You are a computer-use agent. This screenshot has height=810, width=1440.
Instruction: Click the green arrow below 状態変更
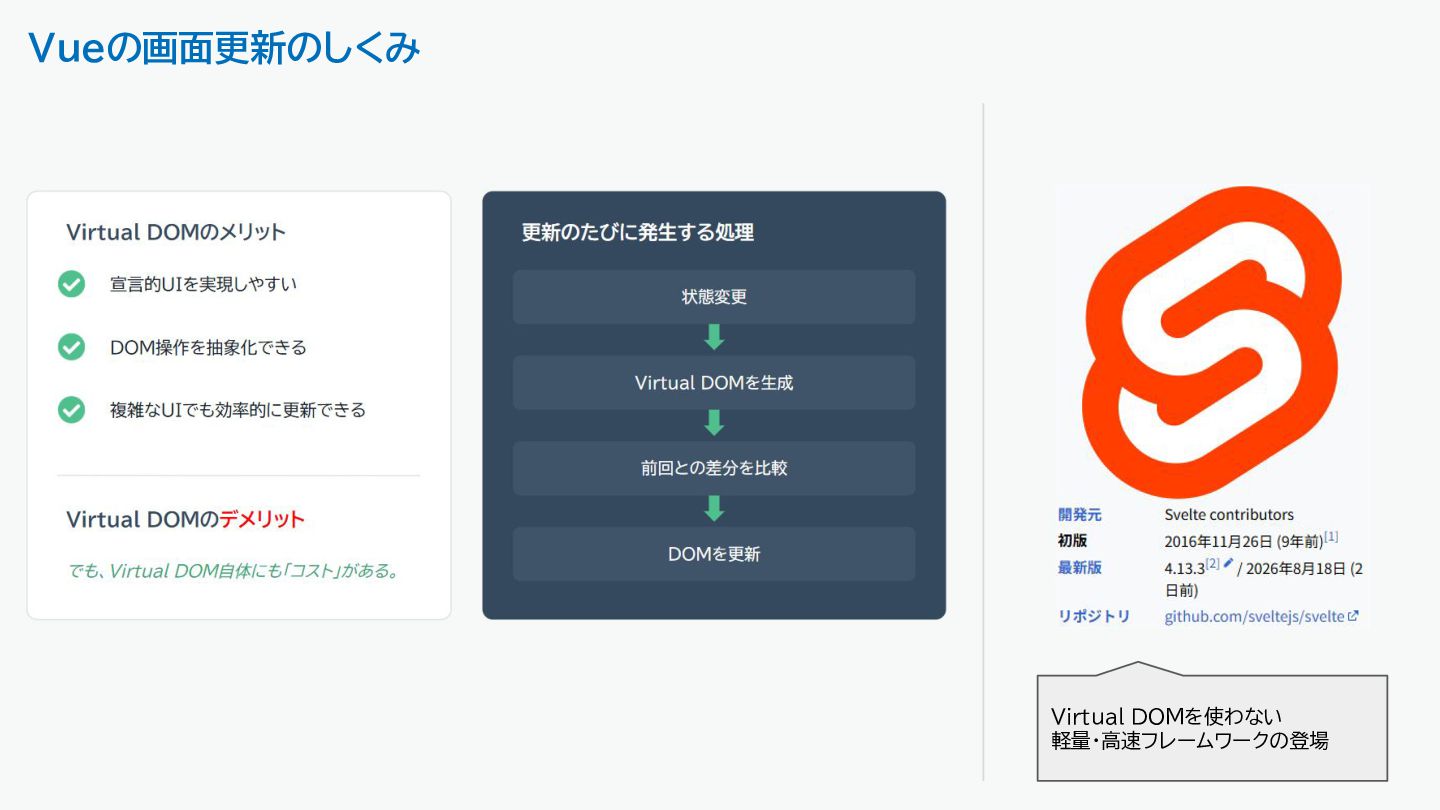714,337
